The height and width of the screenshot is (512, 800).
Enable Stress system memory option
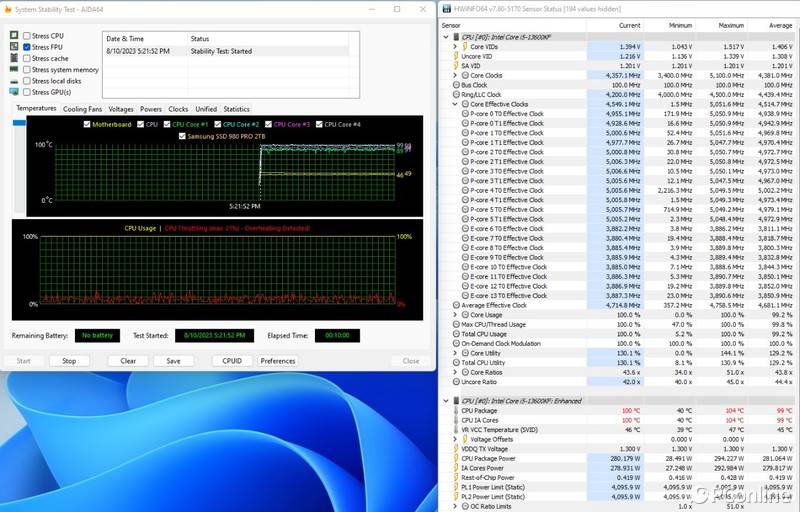(x=27, y=69)
